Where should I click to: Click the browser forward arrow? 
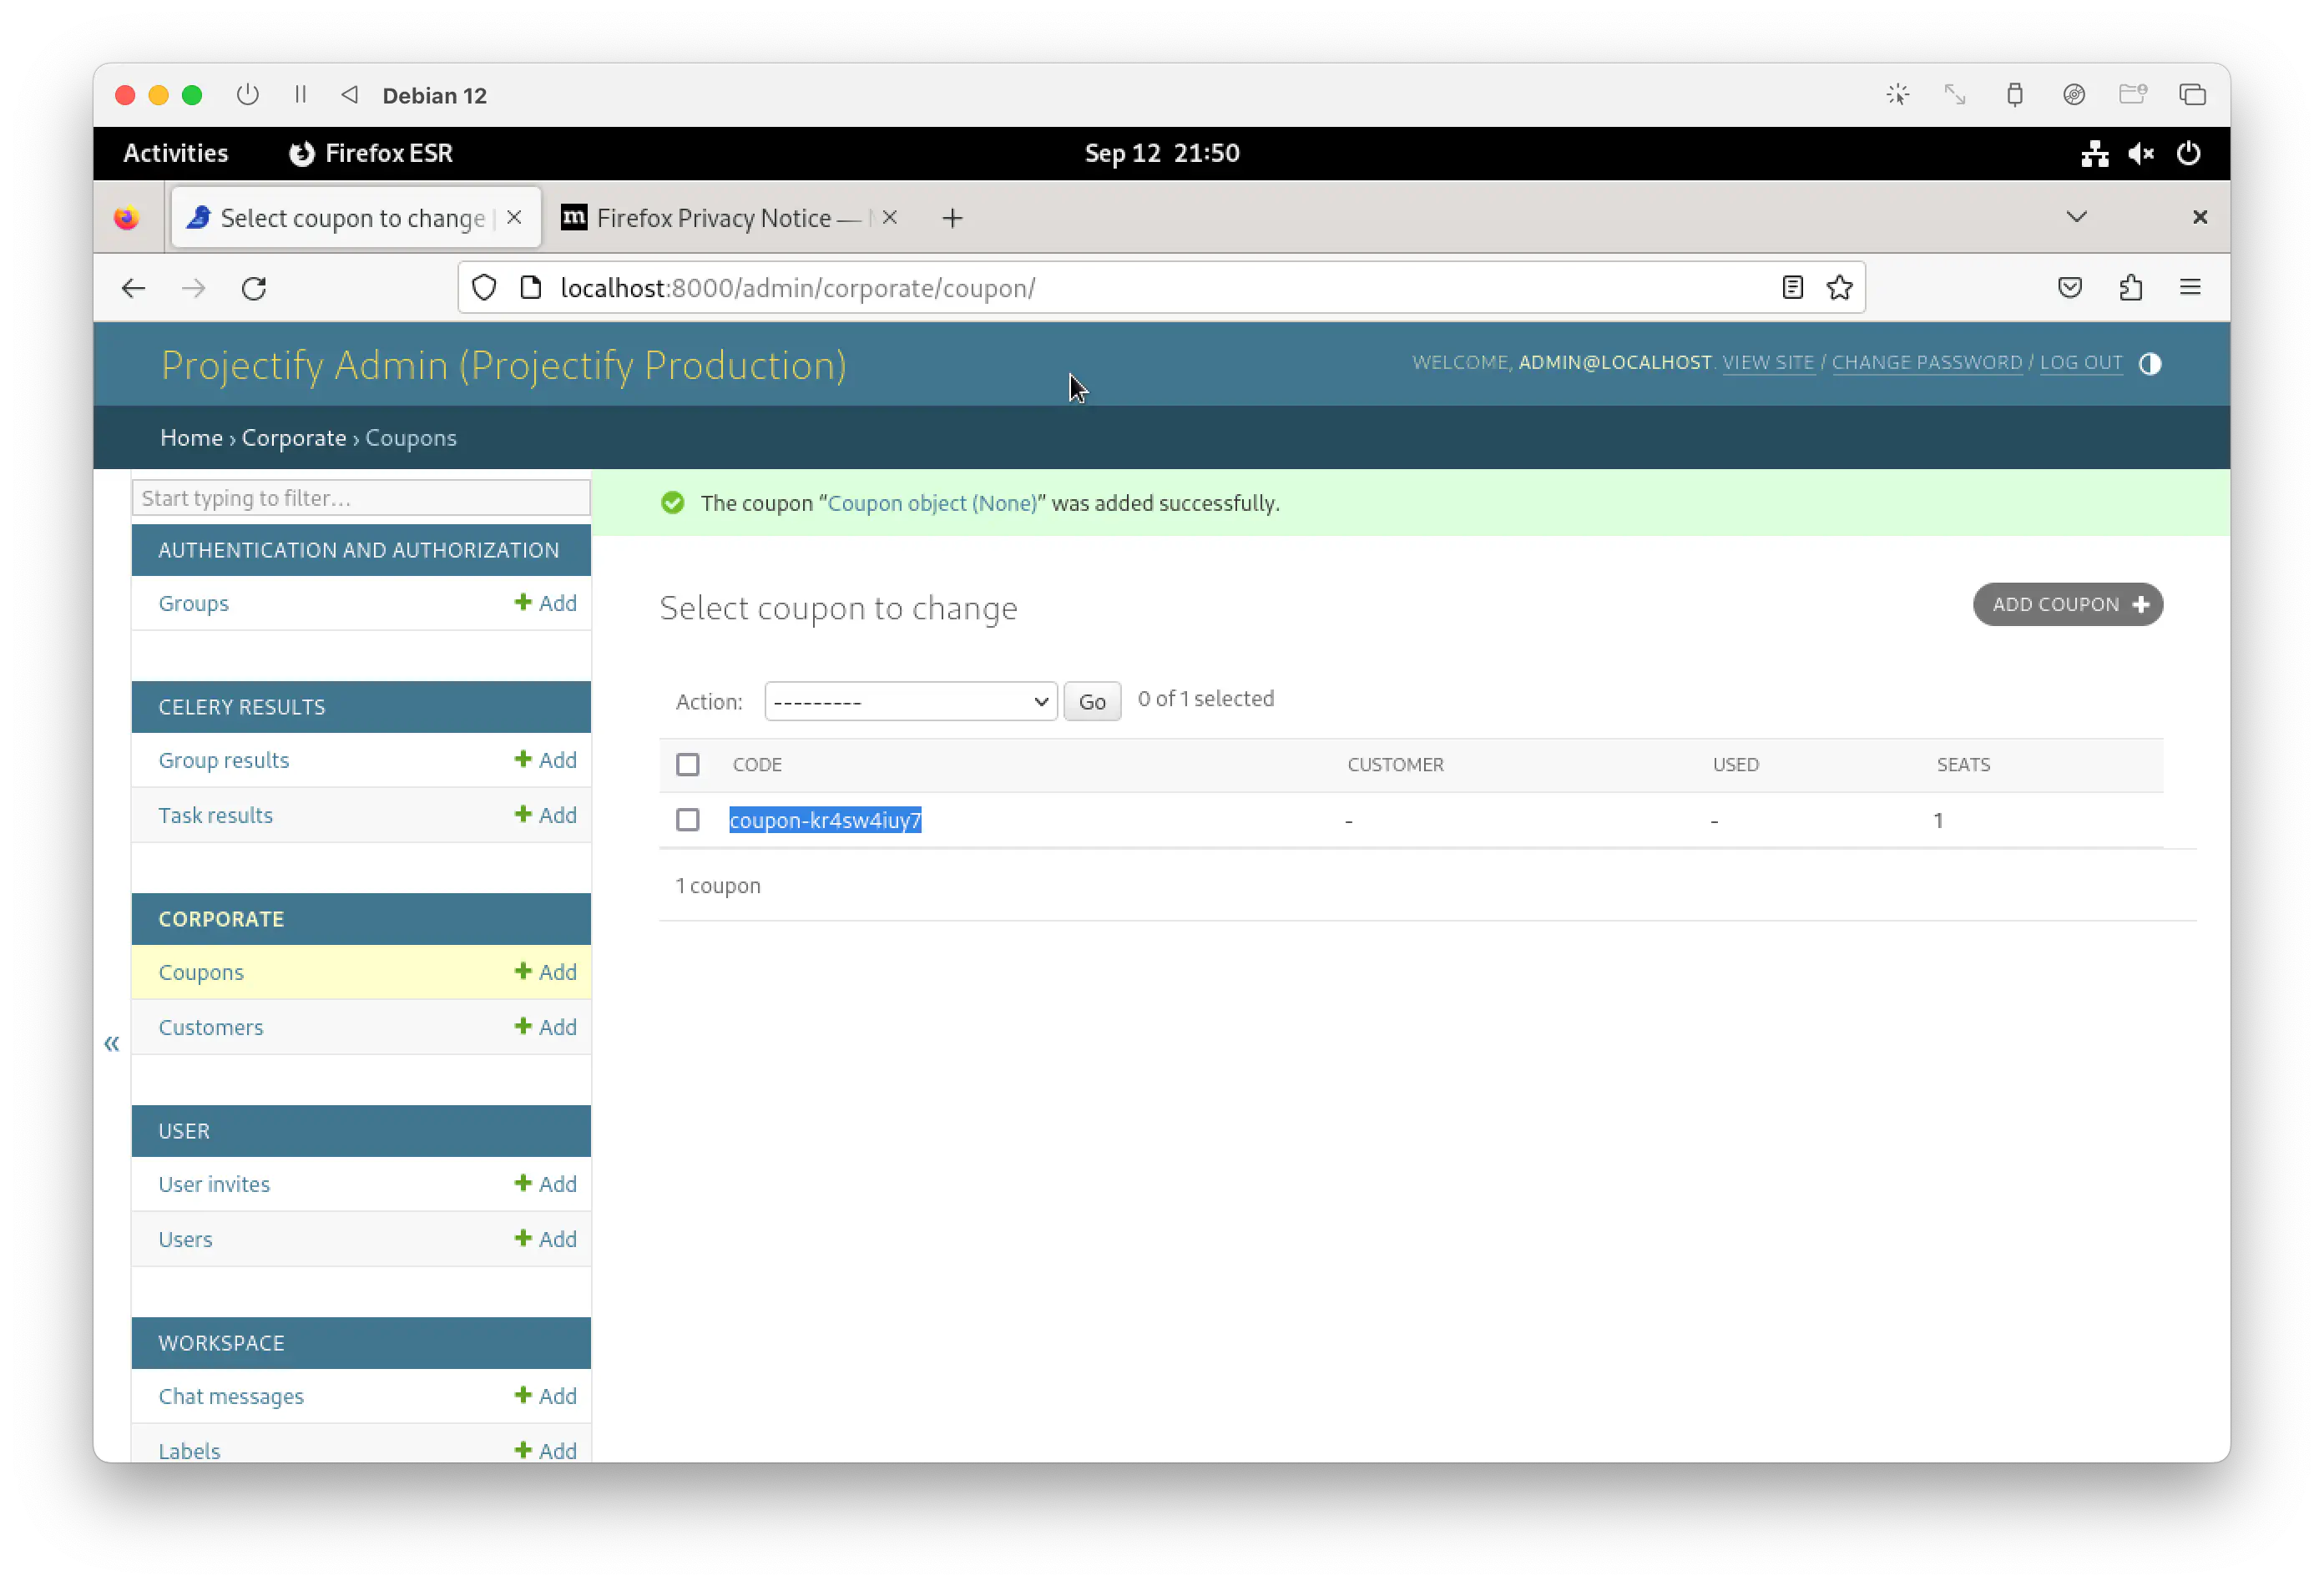point(193,288)
